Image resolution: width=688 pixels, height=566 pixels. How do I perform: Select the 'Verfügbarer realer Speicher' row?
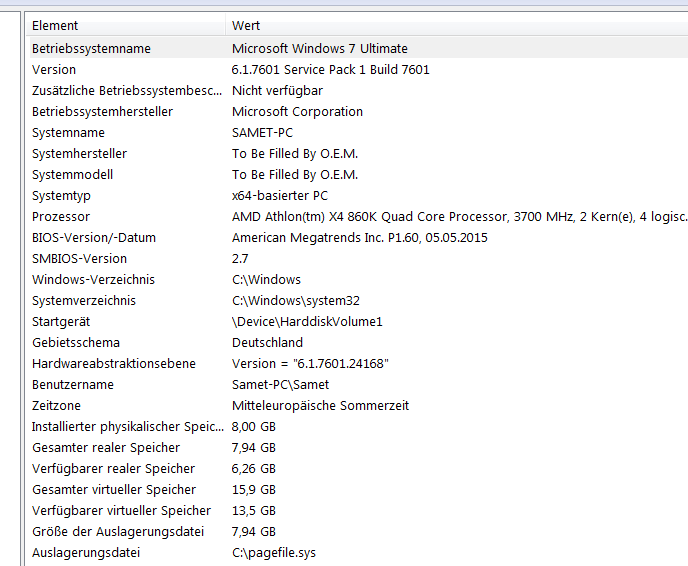click(359, 469)
